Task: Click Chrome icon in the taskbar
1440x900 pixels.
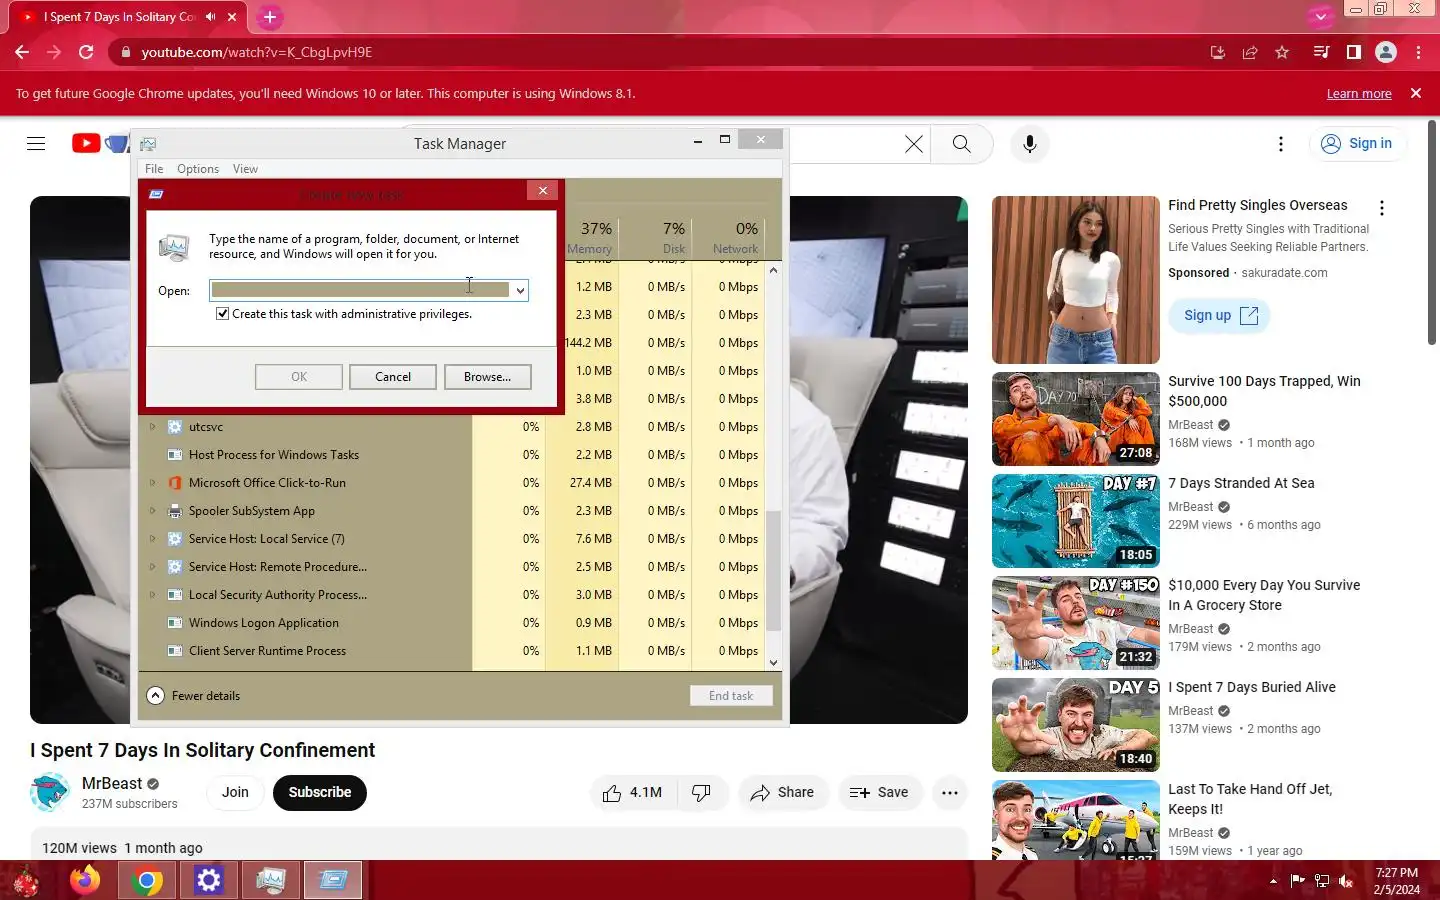Action: pyautogui.click(x=147, y=880)
